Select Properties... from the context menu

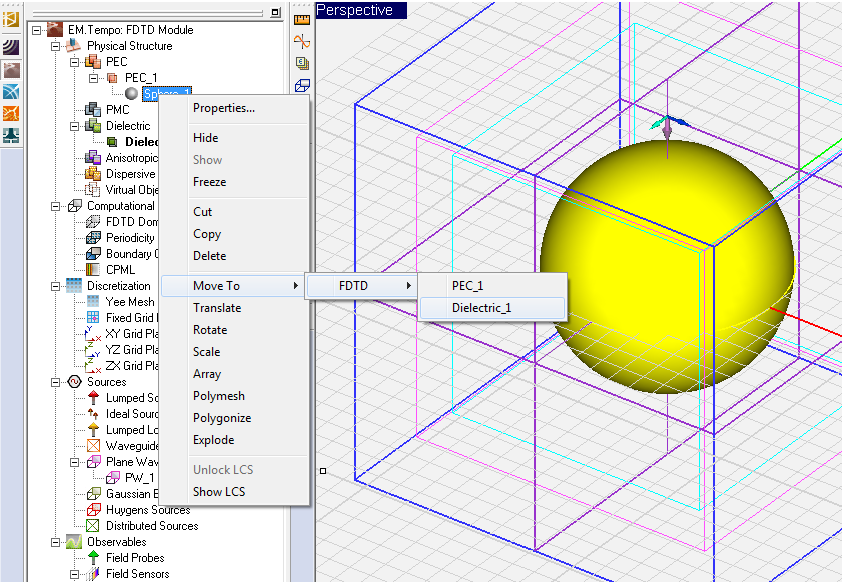[x=223, y=108]
